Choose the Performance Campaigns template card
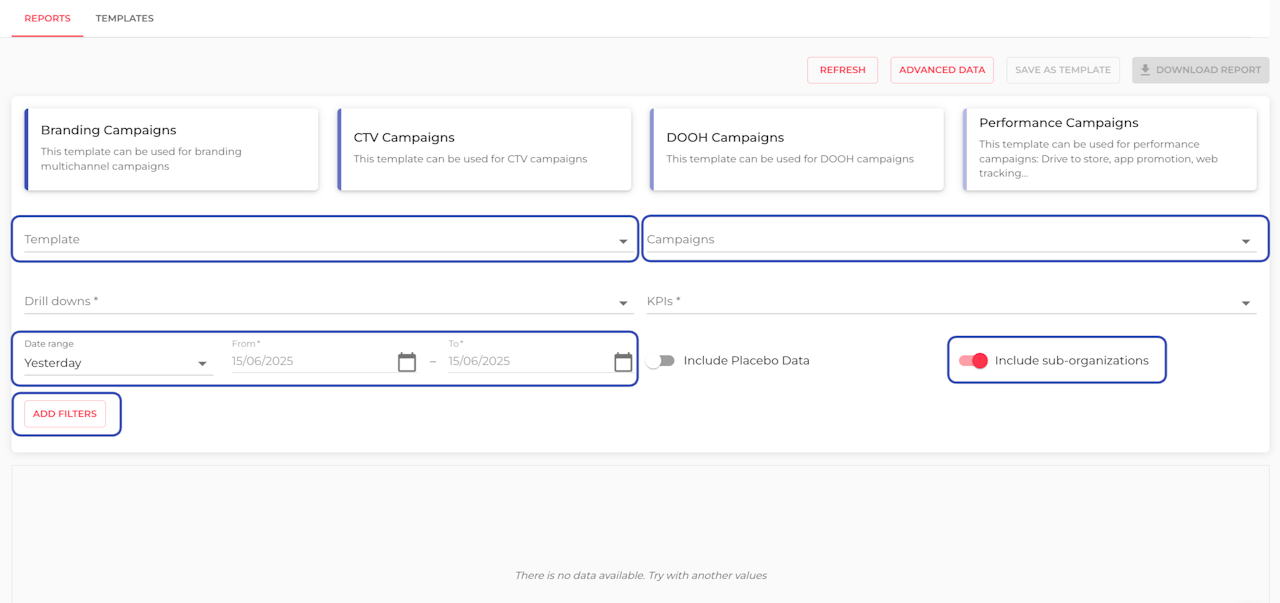The height and width of the screenshot is (603, 1280). 1110,149
